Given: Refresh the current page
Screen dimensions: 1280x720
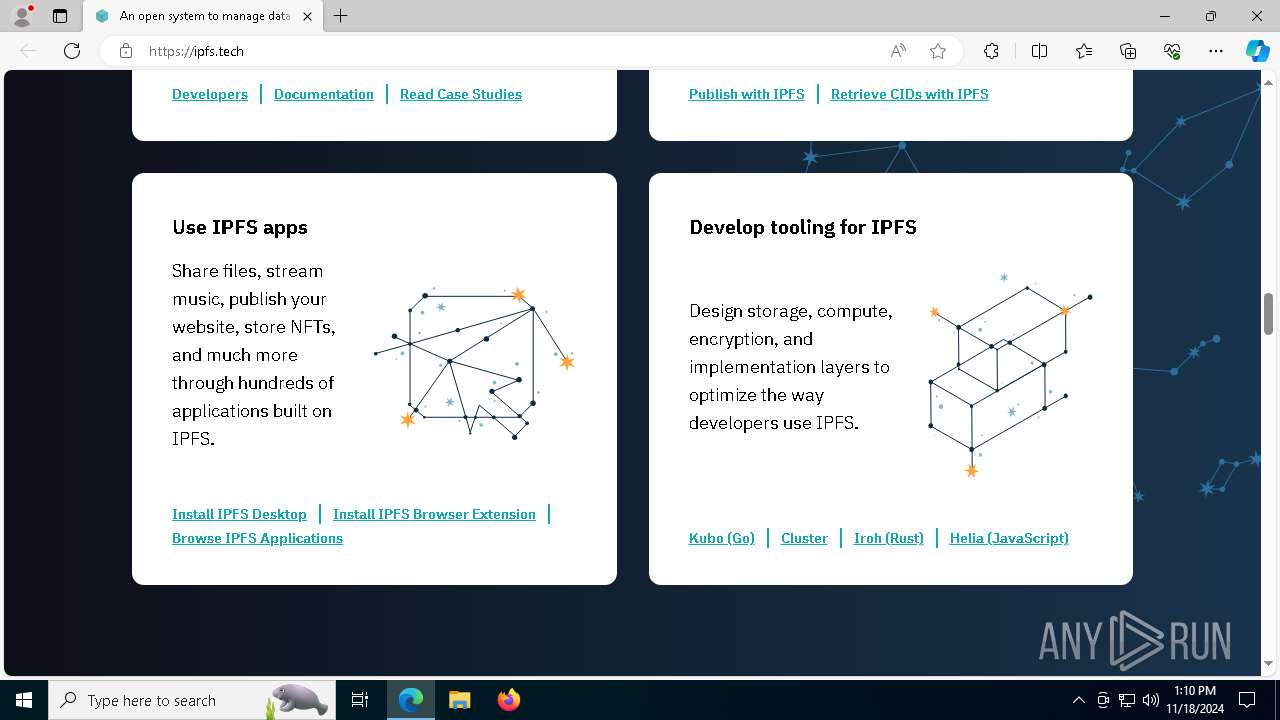Looking at the screenshot, I should pos(72,51).
